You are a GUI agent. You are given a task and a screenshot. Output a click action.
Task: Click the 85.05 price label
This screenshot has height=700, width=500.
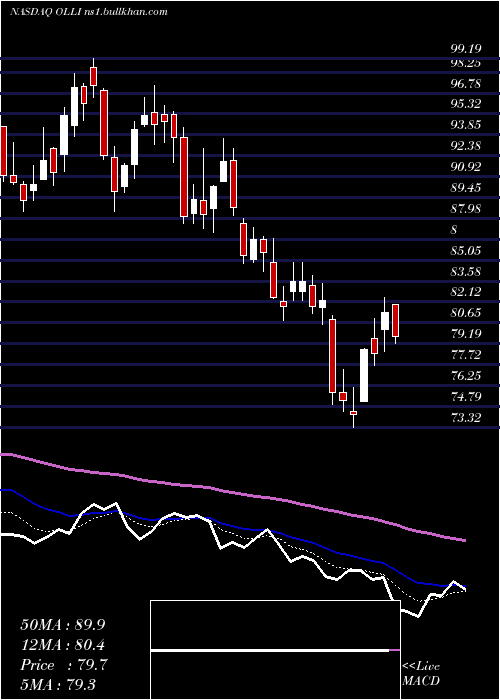466,250
